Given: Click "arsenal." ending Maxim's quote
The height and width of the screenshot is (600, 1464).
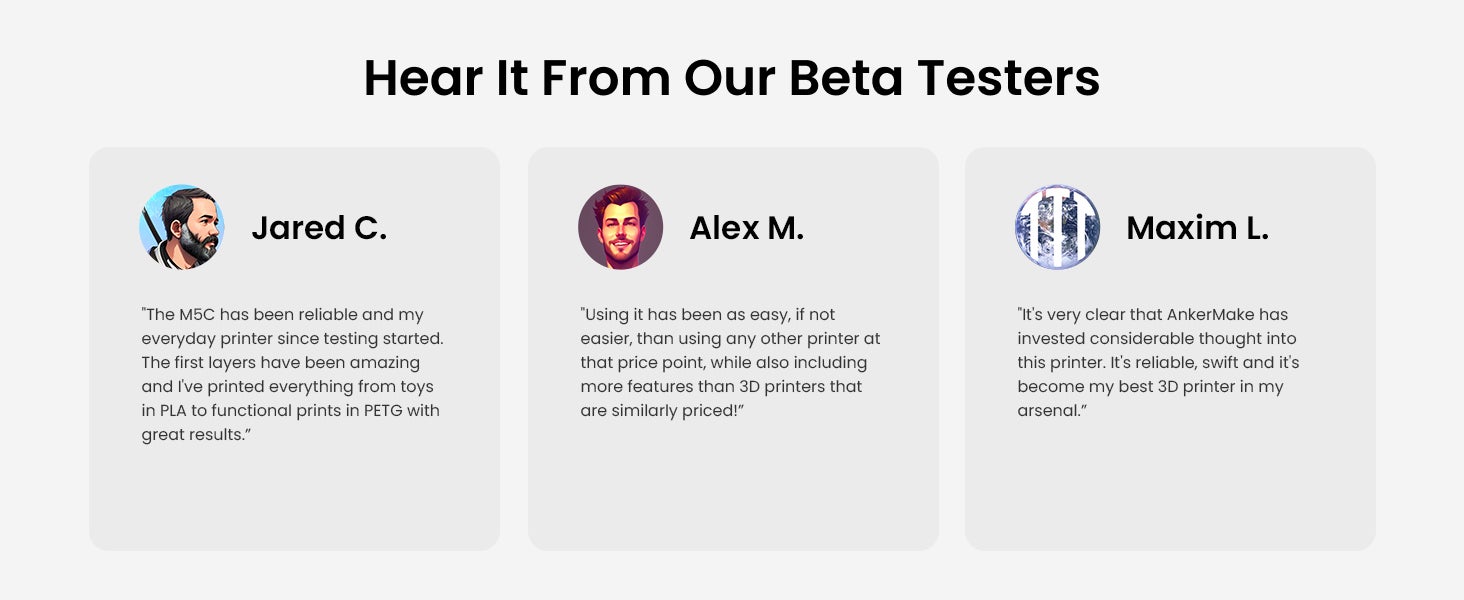Looking at the screenshot, I should click(1052, 411).
